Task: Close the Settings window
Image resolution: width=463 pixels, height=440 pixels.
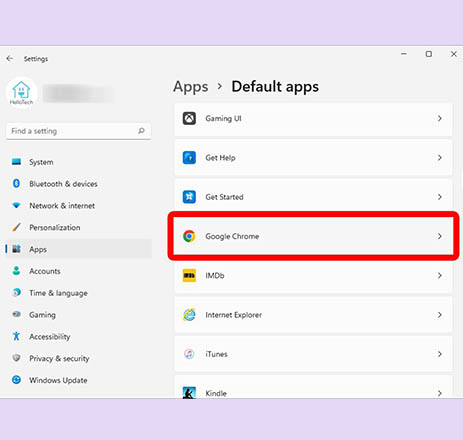Action: tap(454, 54)
